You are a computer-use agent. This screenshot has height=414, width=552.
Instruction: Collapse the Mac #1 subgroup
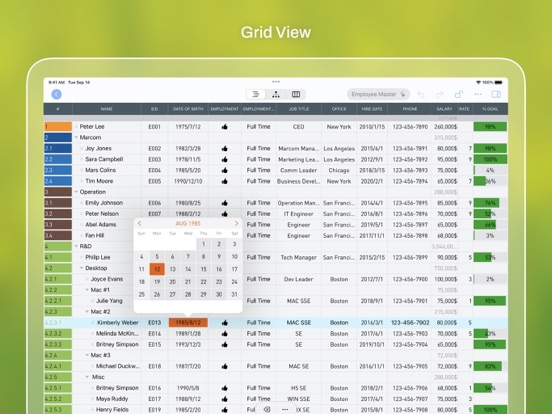(x=87, y=290)
